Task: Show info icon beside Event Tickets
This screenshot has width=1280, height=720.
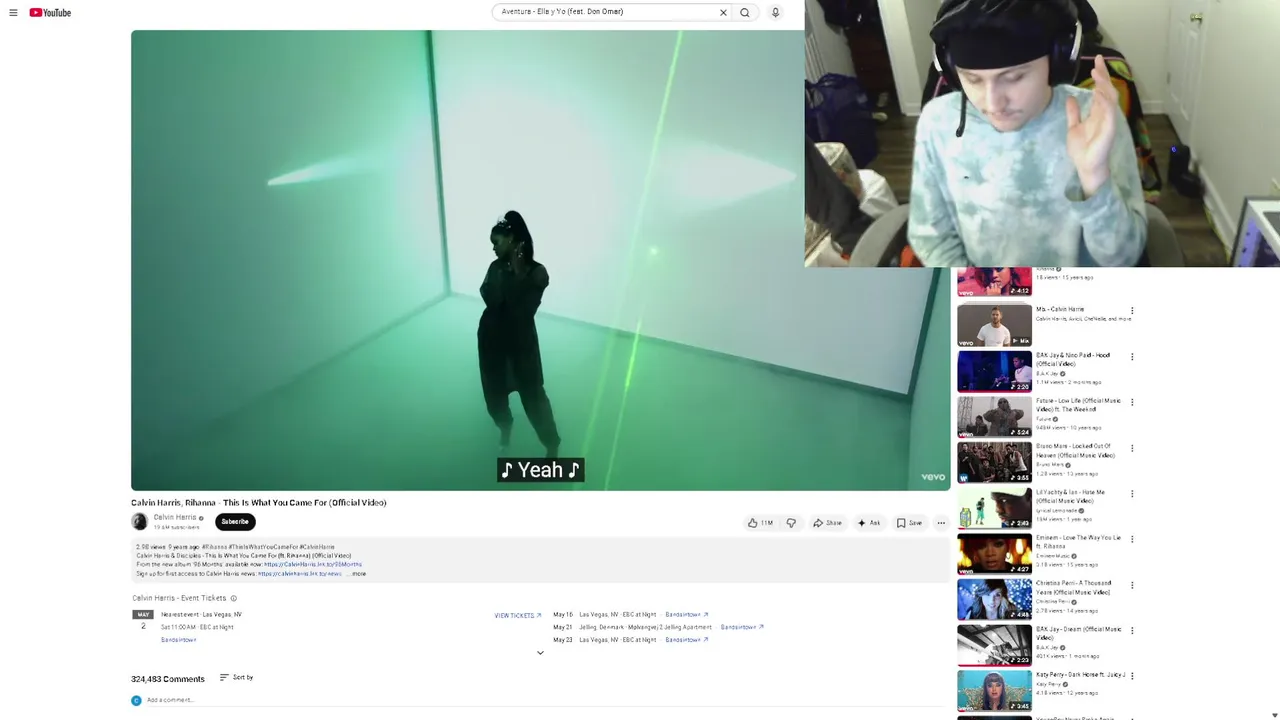Action: (234, 598)
